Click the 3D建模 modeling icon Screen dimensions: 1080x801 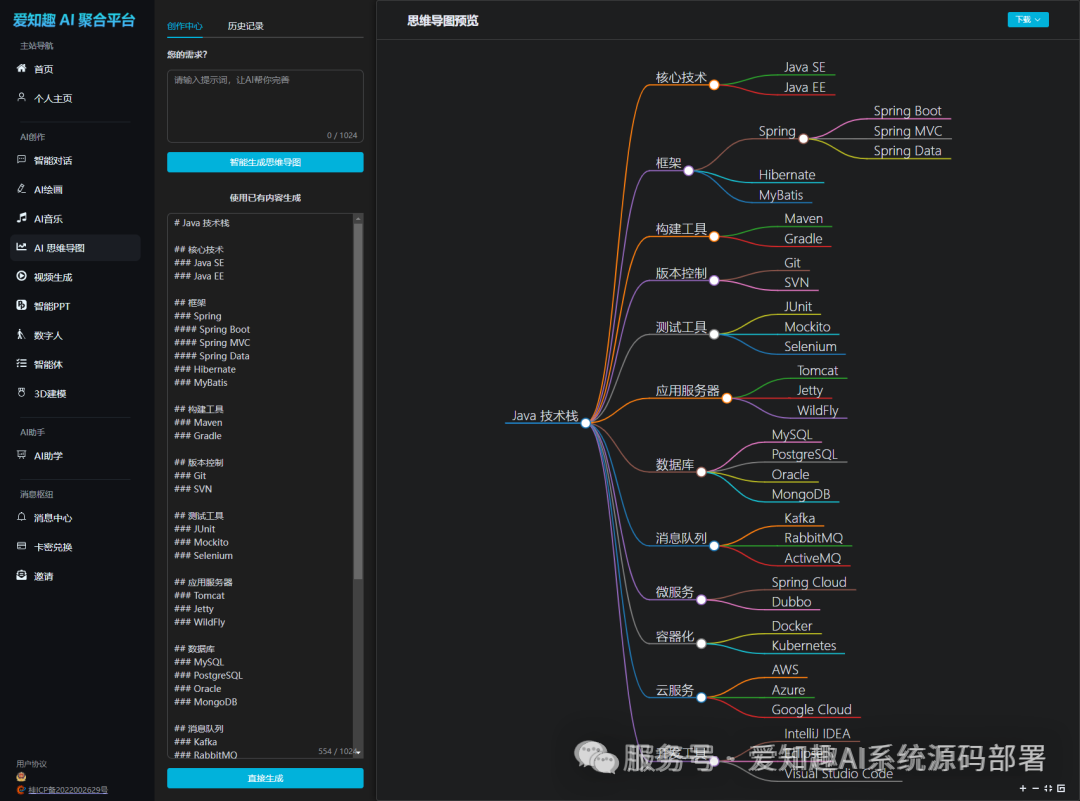22,394
